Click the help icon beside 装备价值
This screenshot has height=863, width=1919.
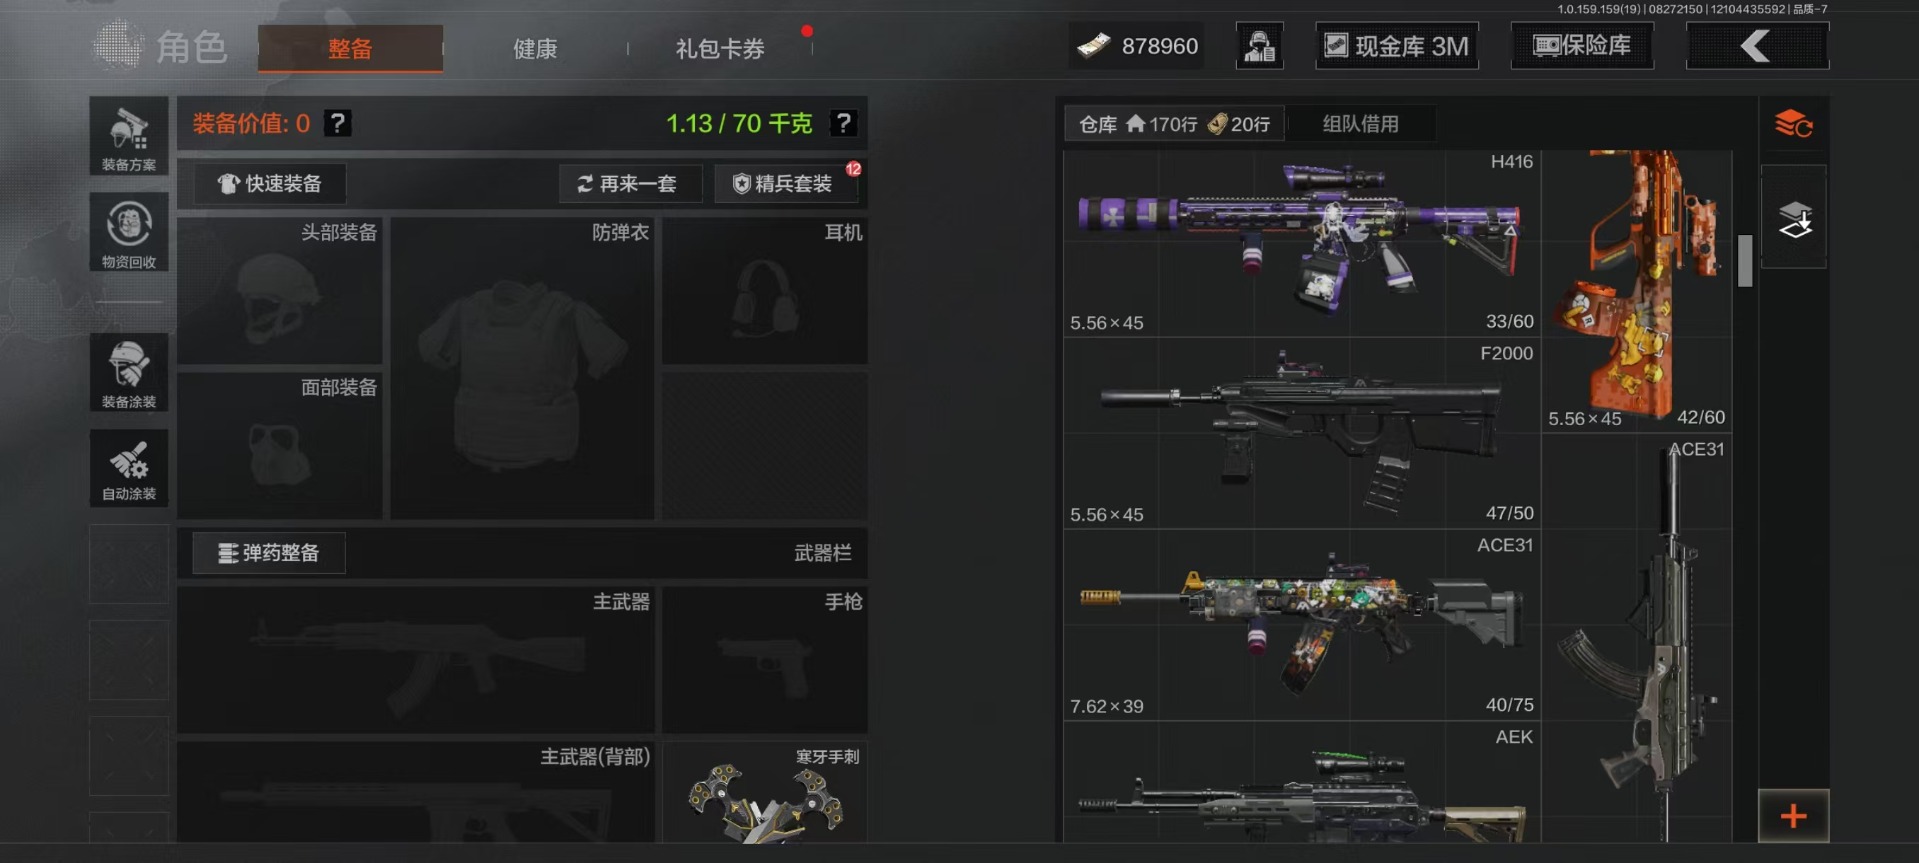(x=338, y=123)
